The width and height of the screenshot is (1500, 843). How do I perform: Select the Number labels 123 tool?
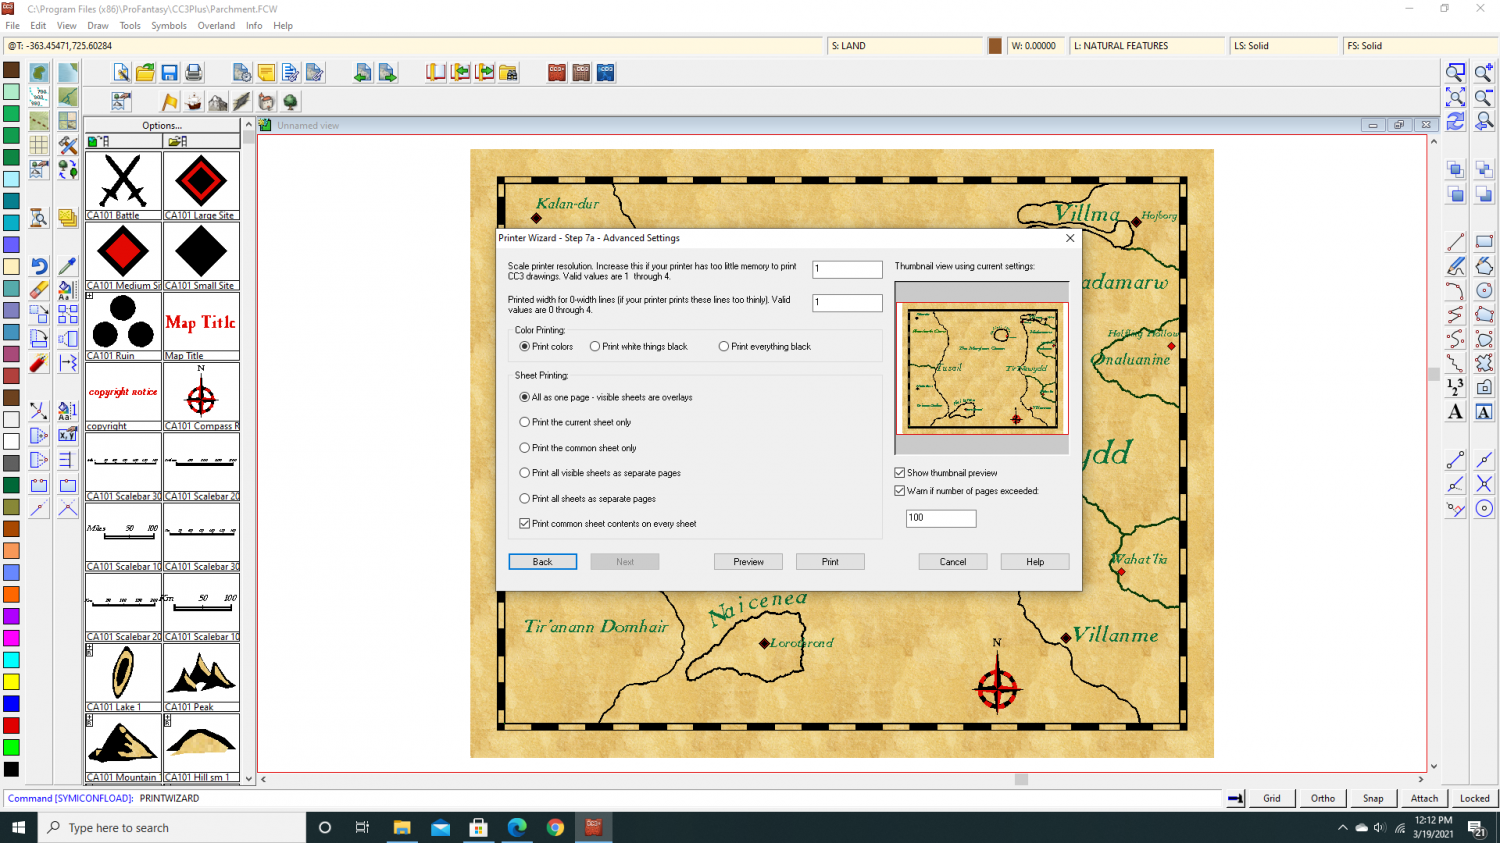tap(1456, 387)
